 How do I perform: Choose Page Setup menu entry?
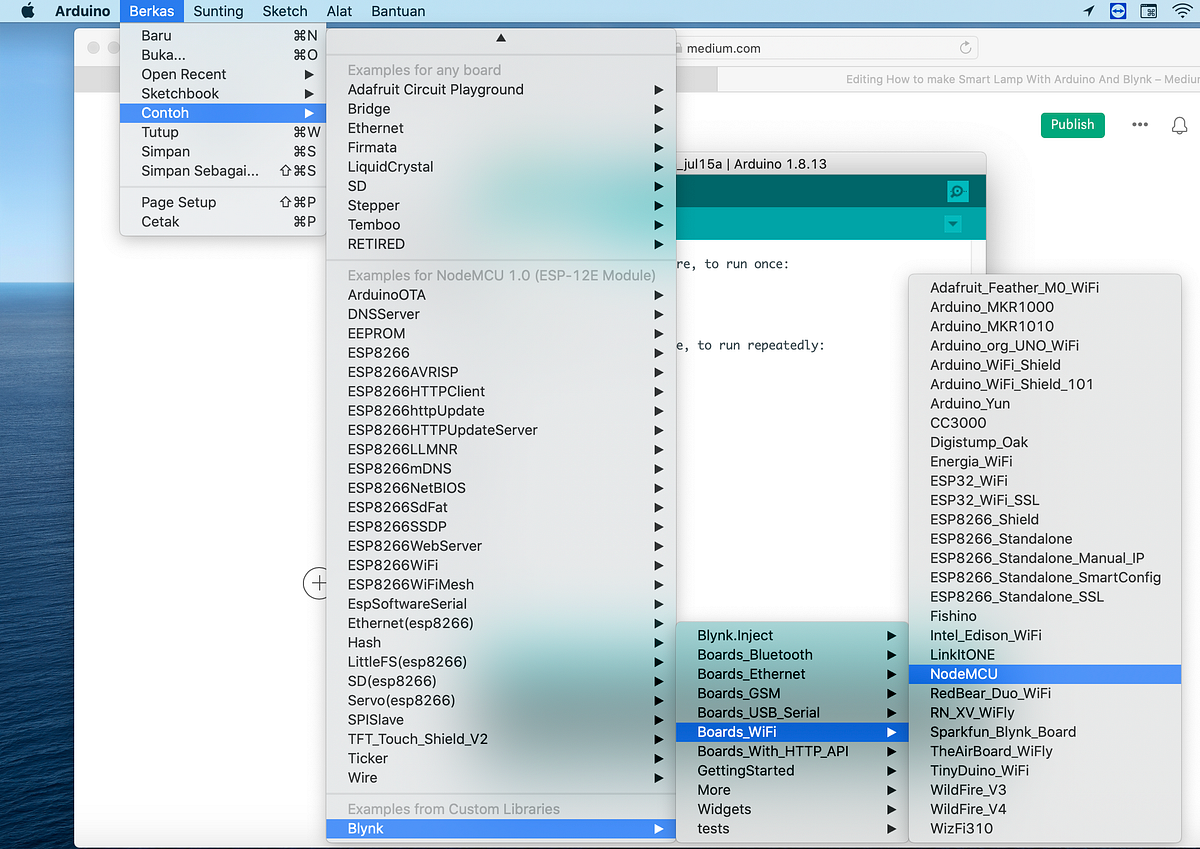(x=223, y=202)
